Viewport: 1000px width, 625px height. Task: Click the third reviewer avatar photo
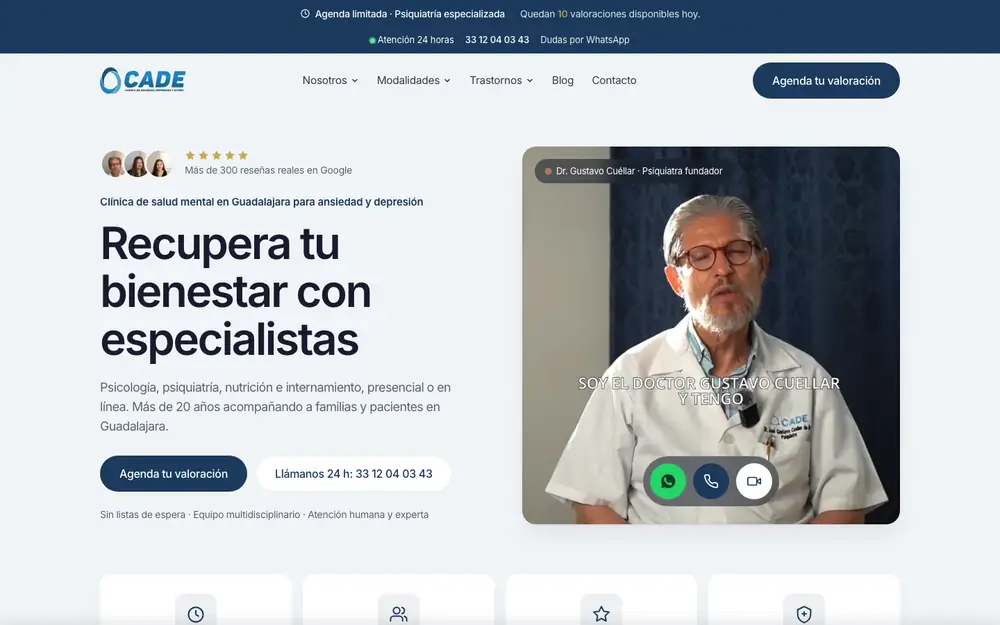click(x=159, y=164)
